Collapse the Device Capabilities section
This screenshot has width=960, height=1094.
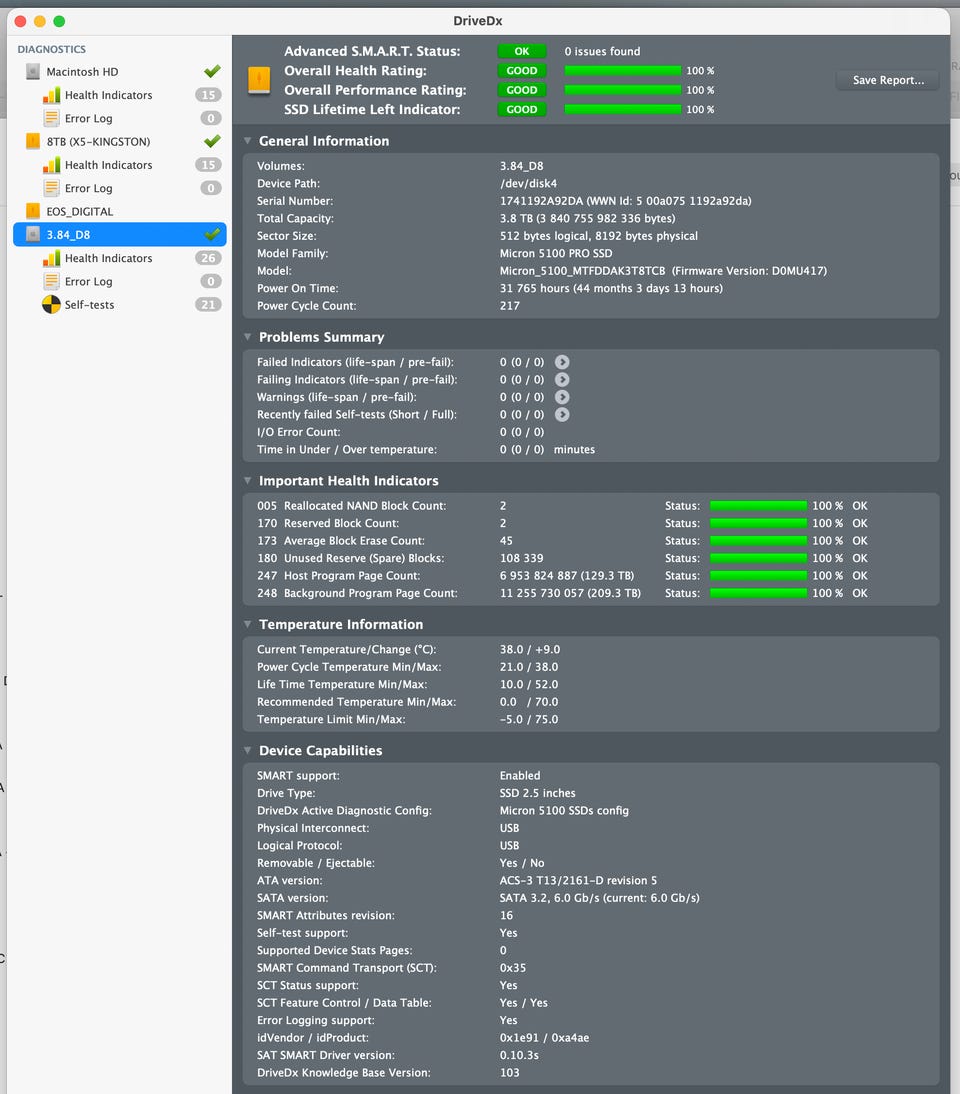coord(248,750)
